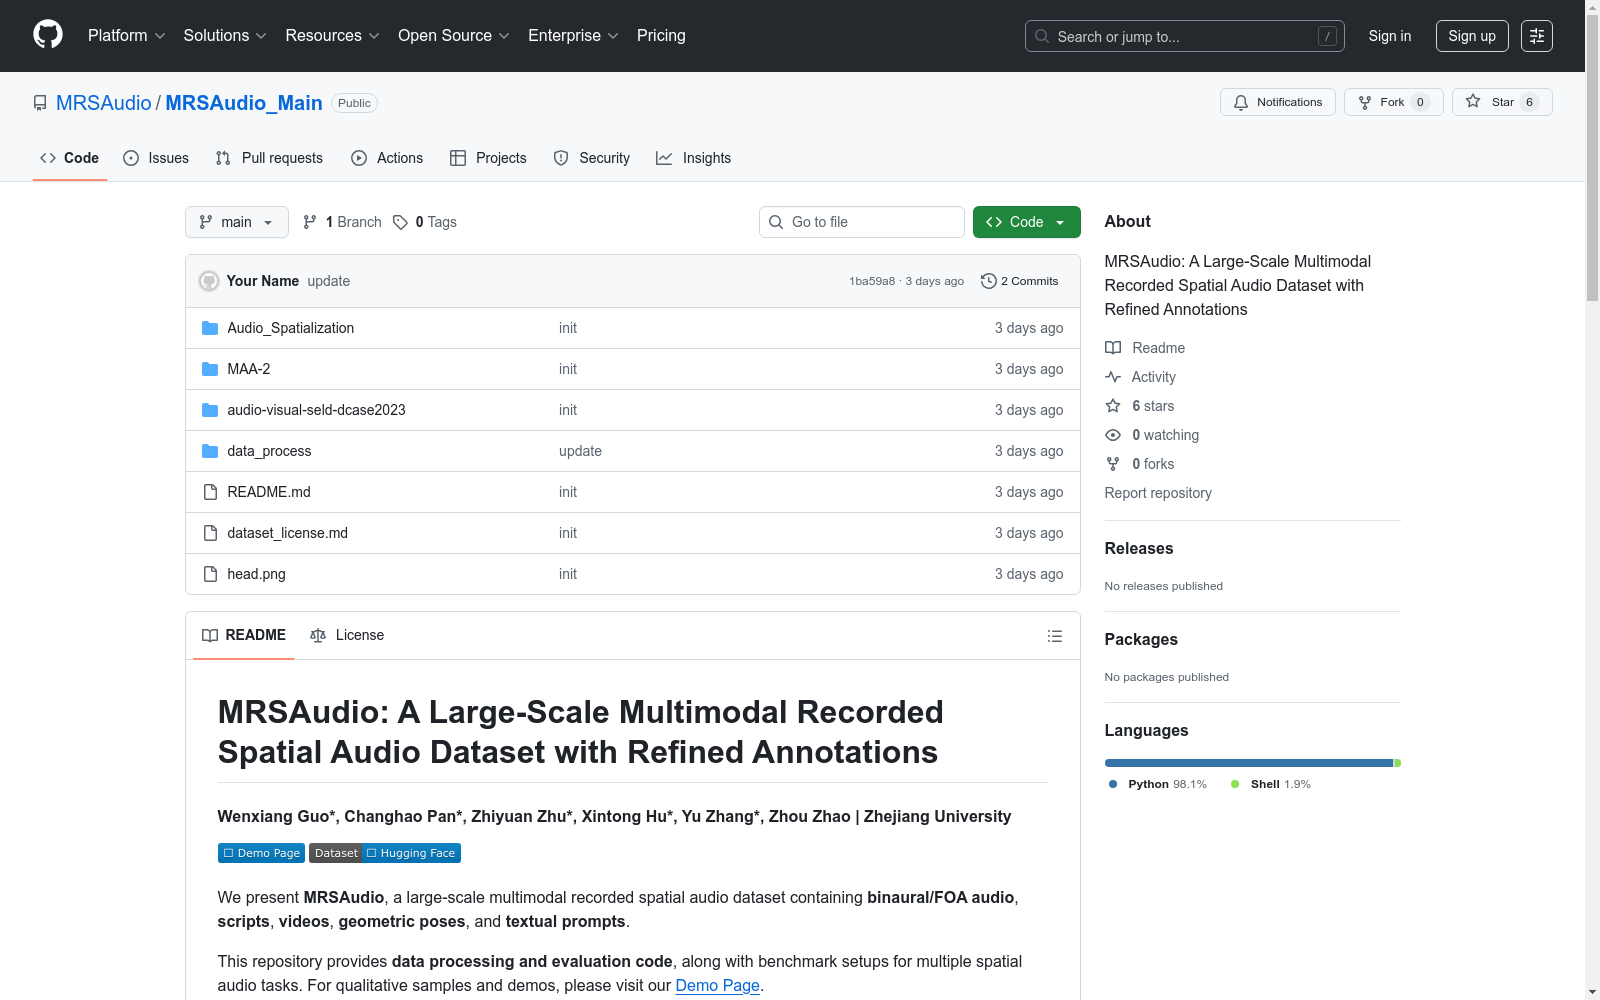Click the data_process folder icon
Image resolution: width=1600 pixels, height=1000 pixels.
click(210, 451)
